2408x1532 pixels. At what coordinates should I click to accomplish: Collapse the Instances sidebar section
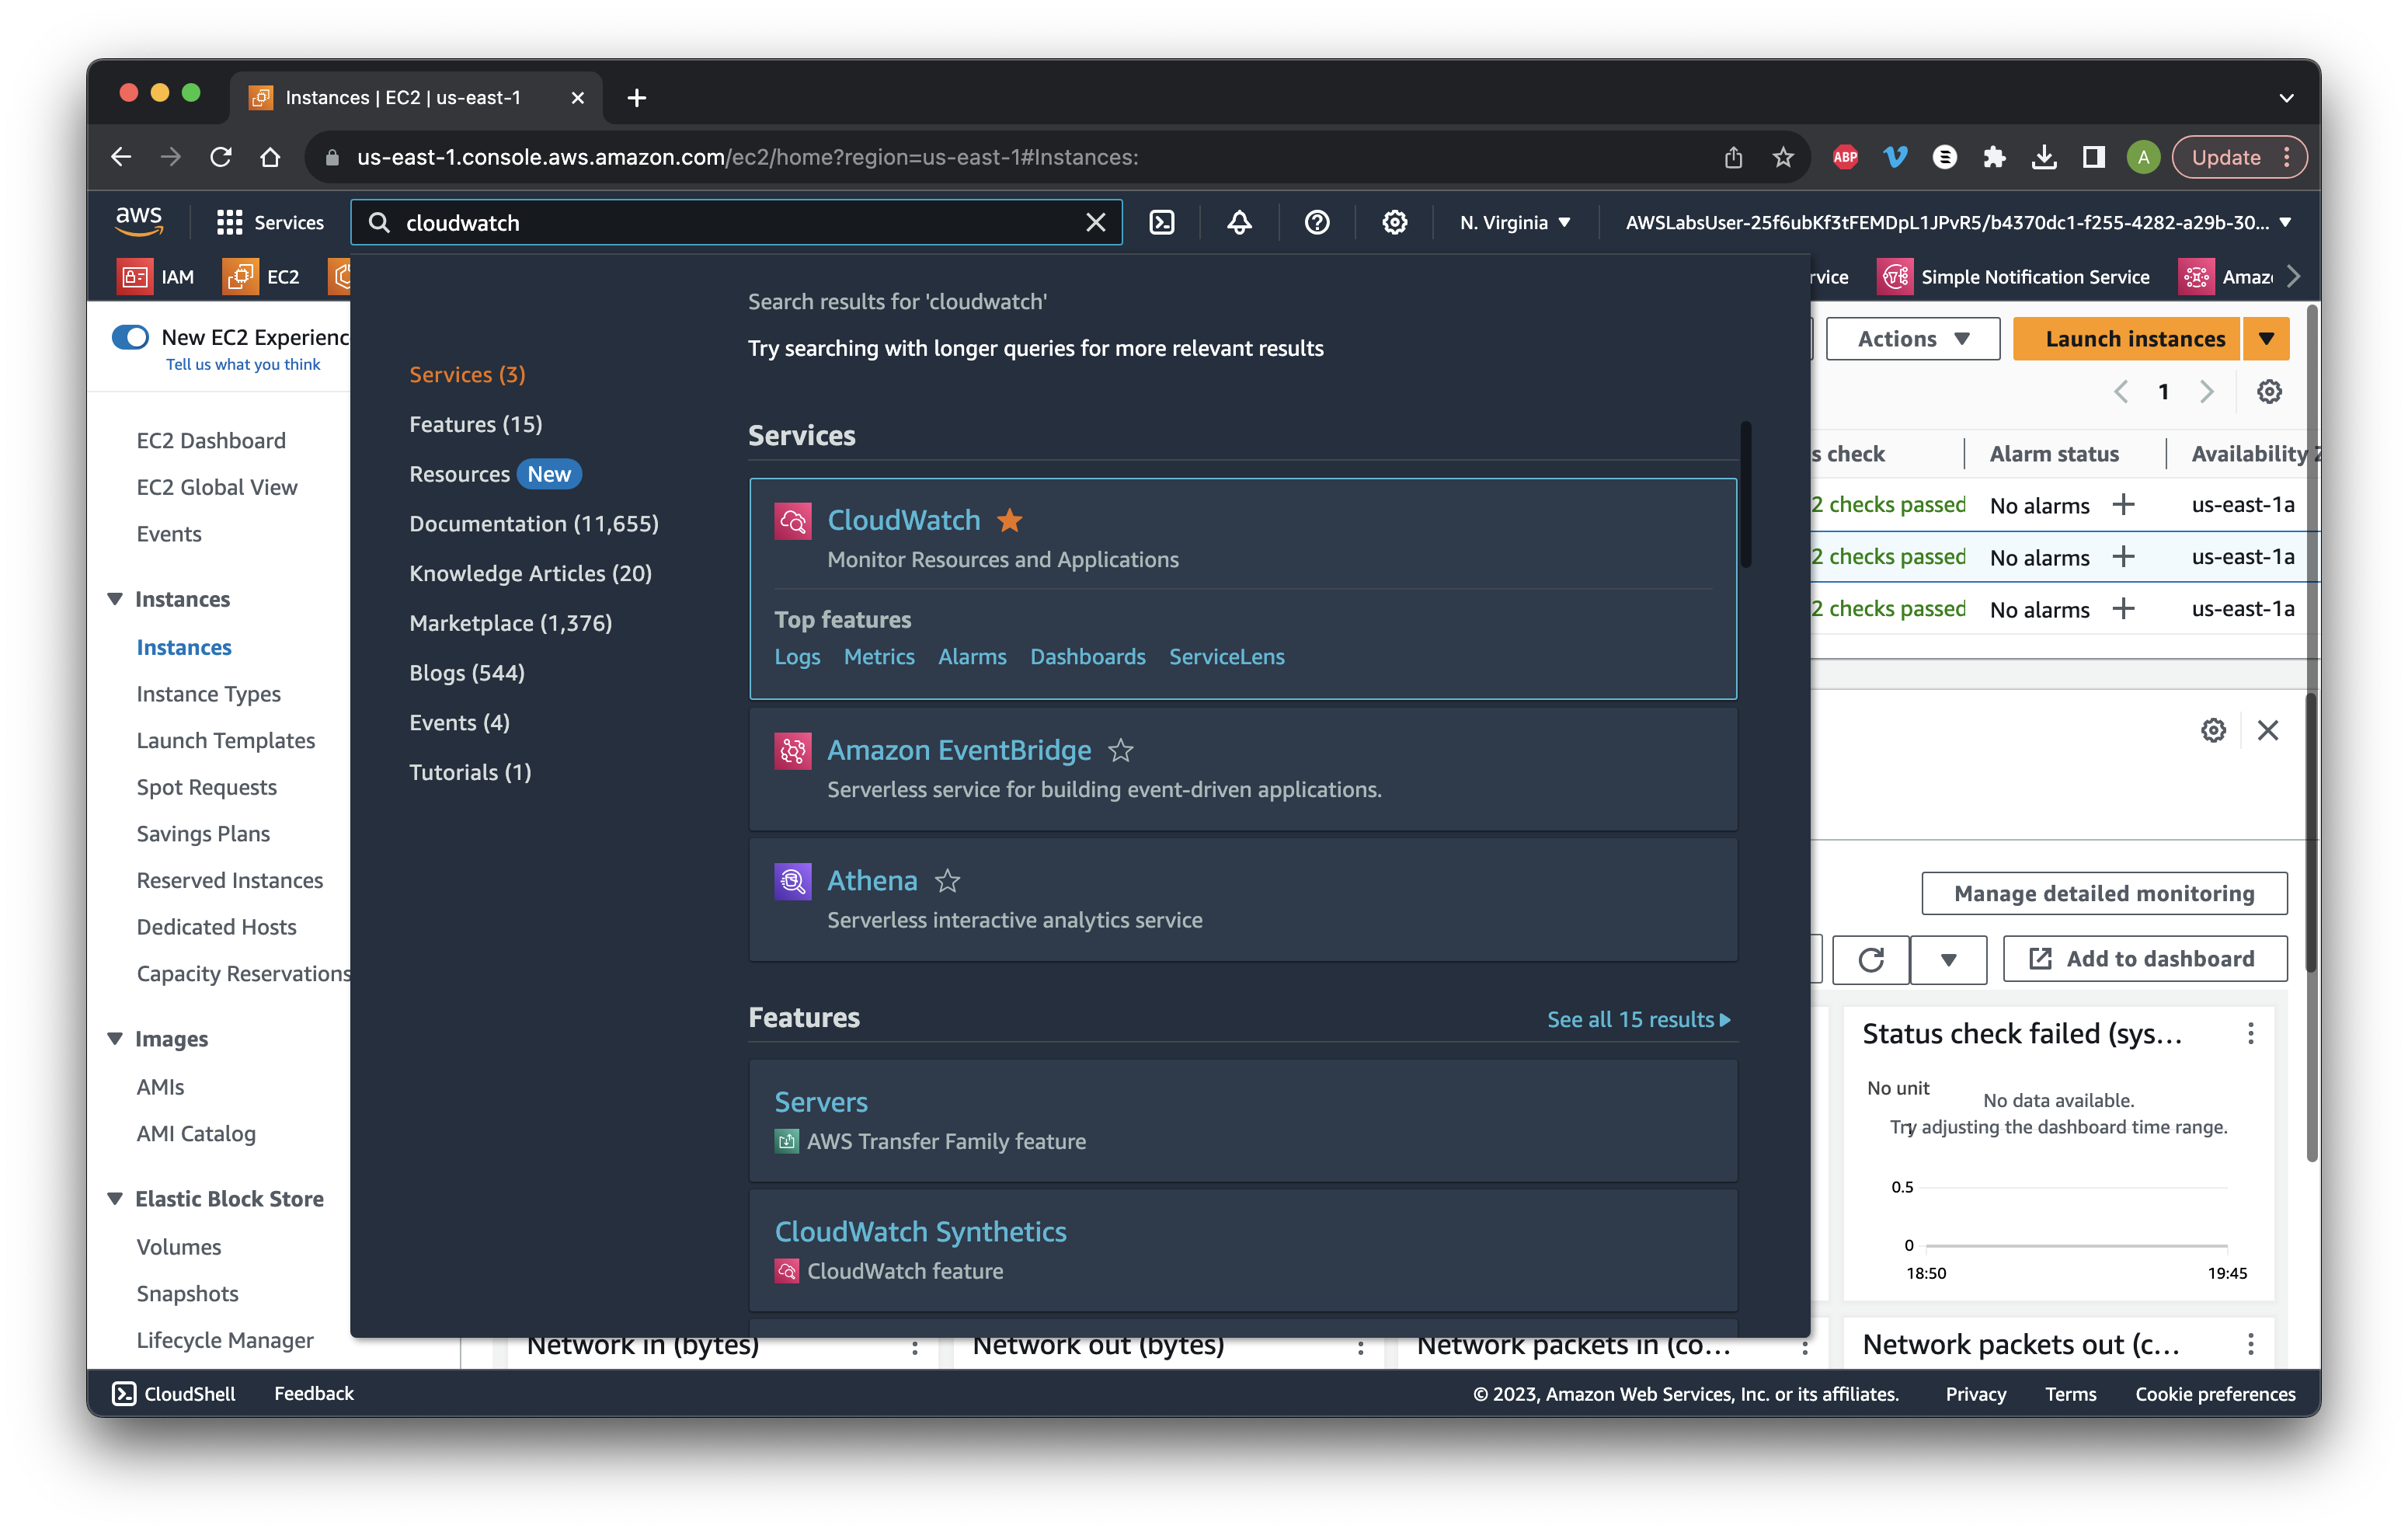click(115, 598)
